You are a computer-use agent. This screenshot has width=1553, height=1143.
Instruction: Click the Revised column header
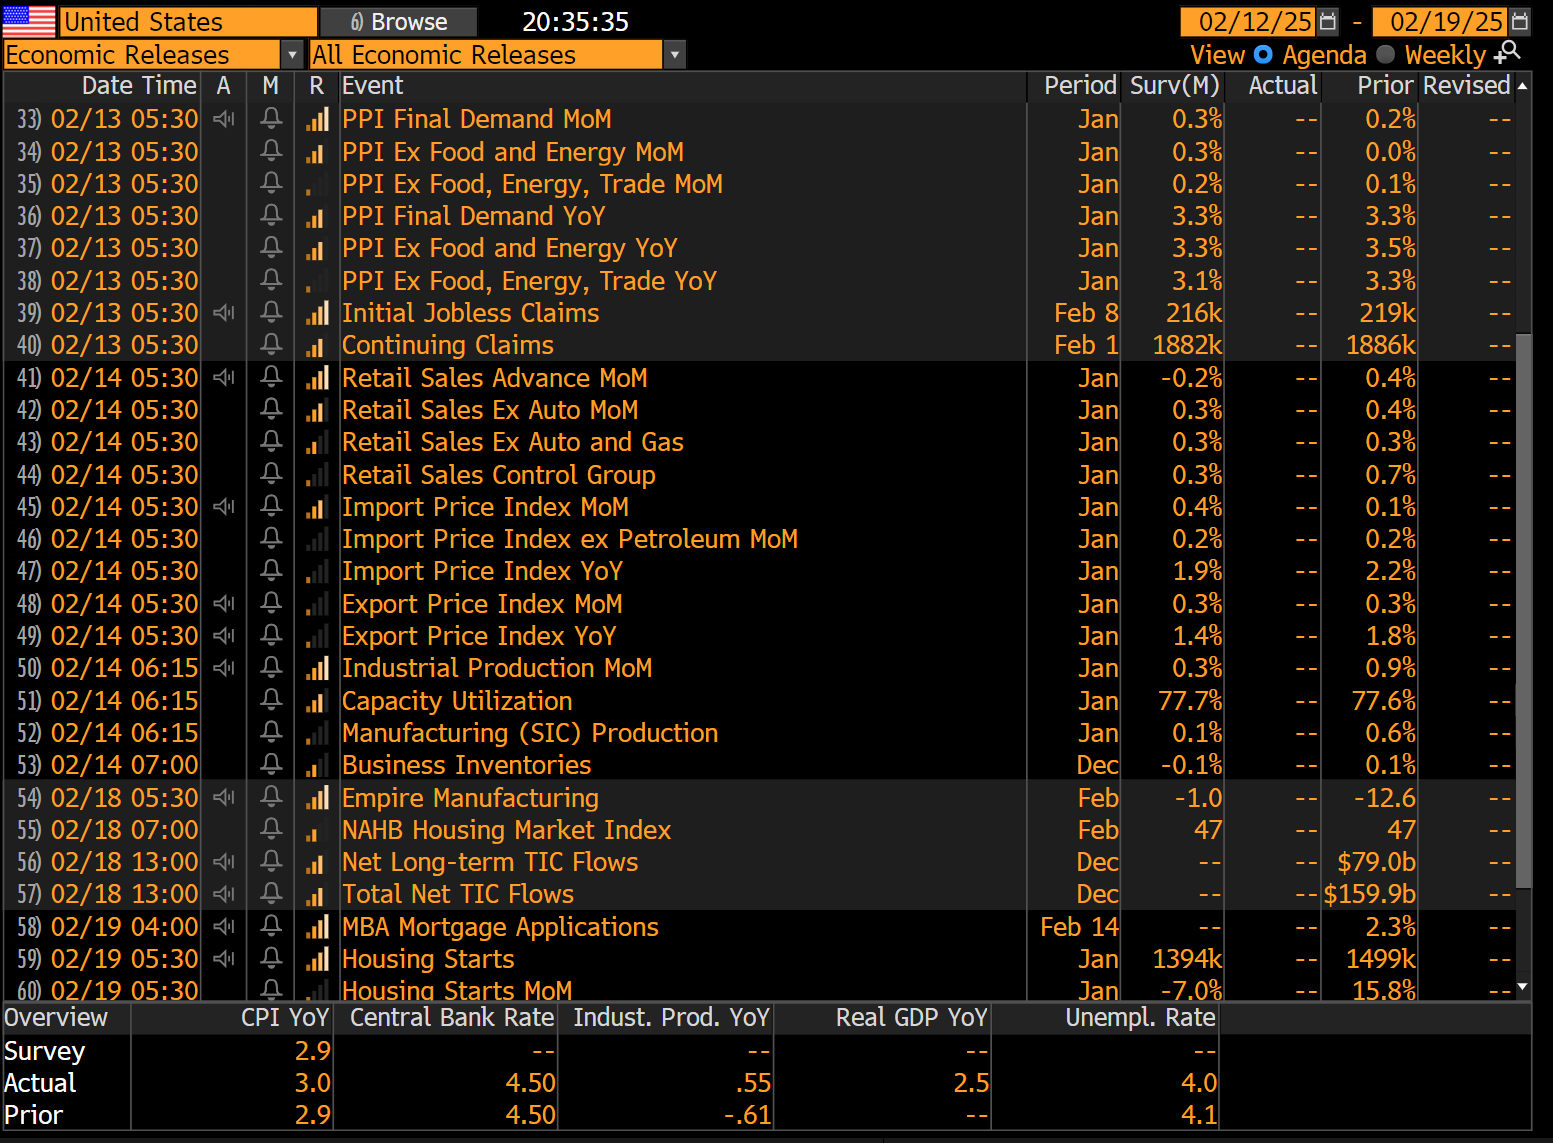click(1466, 86)
